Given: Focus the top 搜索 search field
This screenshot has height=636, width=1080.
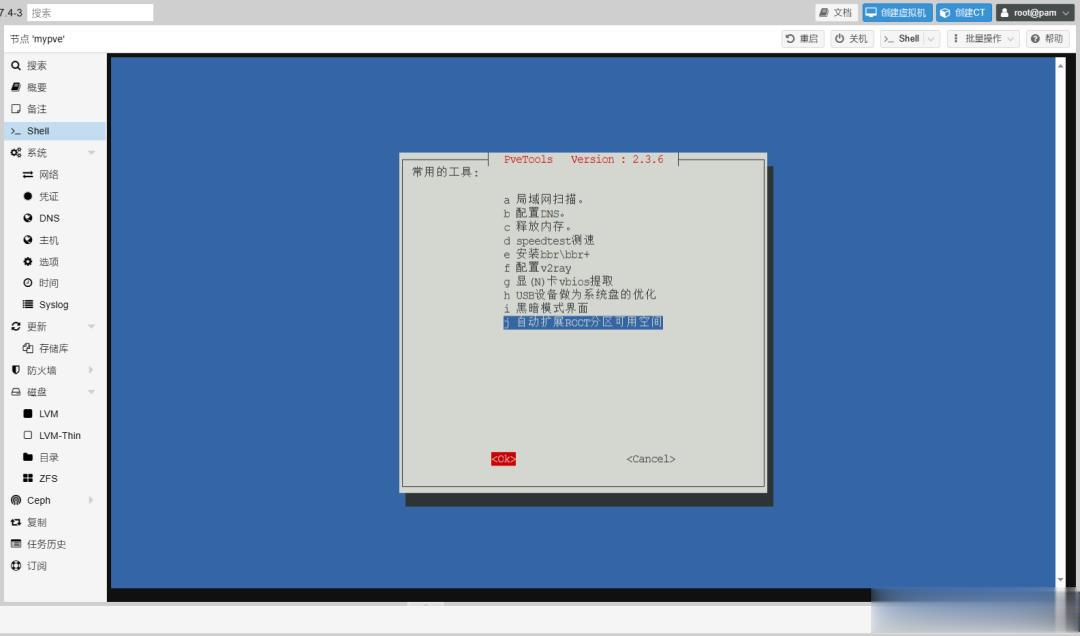Looking at the screenshot, I should point(90,12).
